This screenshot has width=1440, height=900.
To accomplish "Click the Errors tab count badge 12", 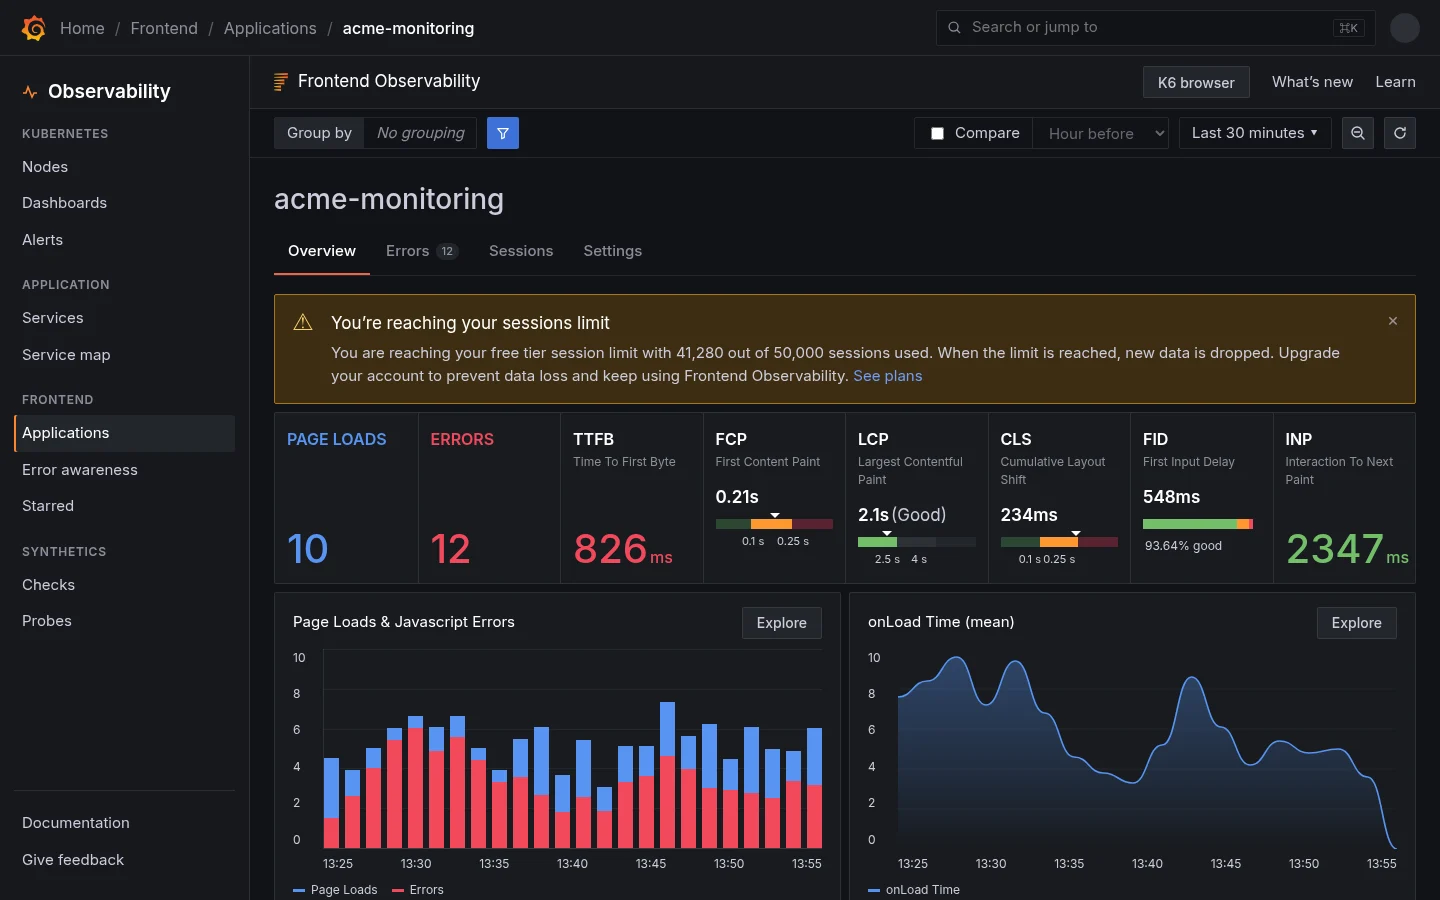I will [x=447, y=251].
